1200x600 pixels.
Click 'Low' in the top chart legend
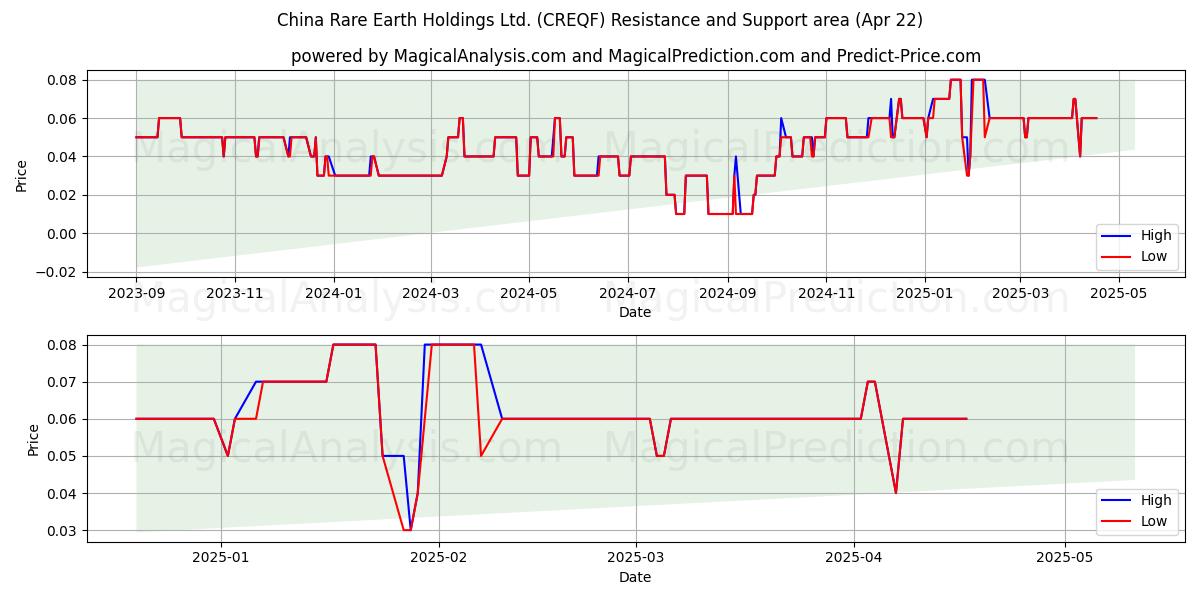click(x=1154, y=256)
